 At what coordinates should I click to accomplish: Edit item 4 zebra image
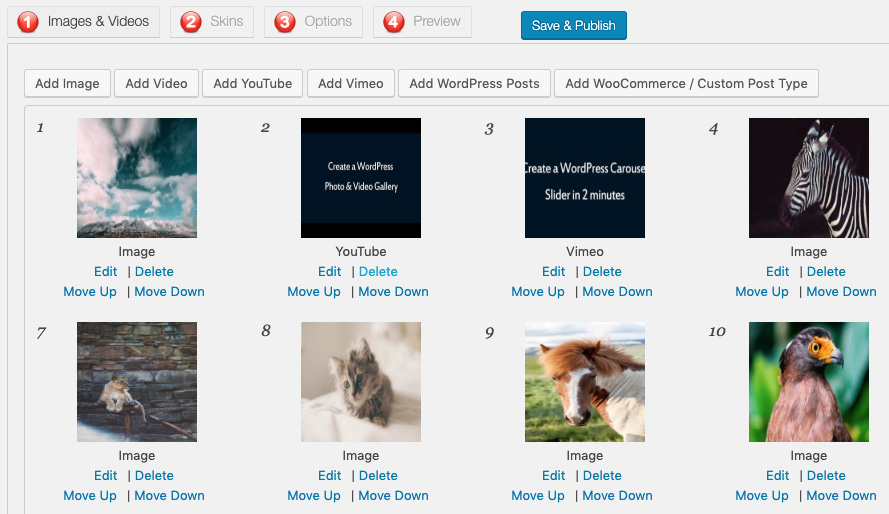click(777, 271)
